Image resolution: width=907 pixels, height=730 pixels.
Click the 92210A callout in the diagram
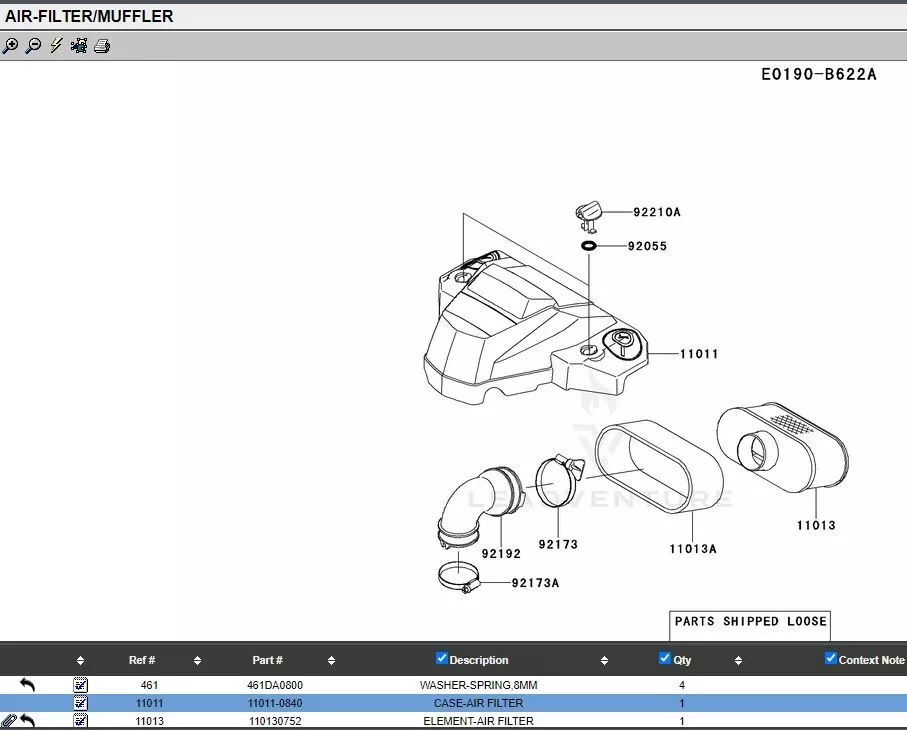tap(656, 212)
